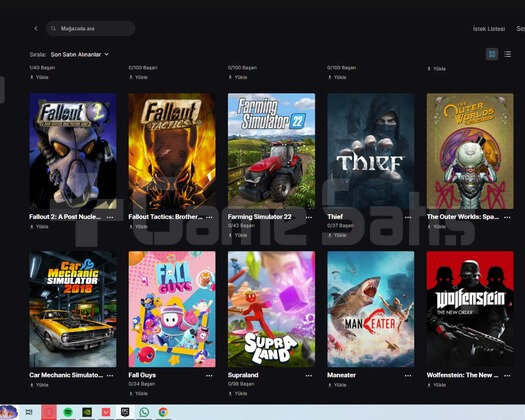This screenshot has width=525, height=420.
Task: Open NVIDIA app from the taskbar
Action: 87,412
